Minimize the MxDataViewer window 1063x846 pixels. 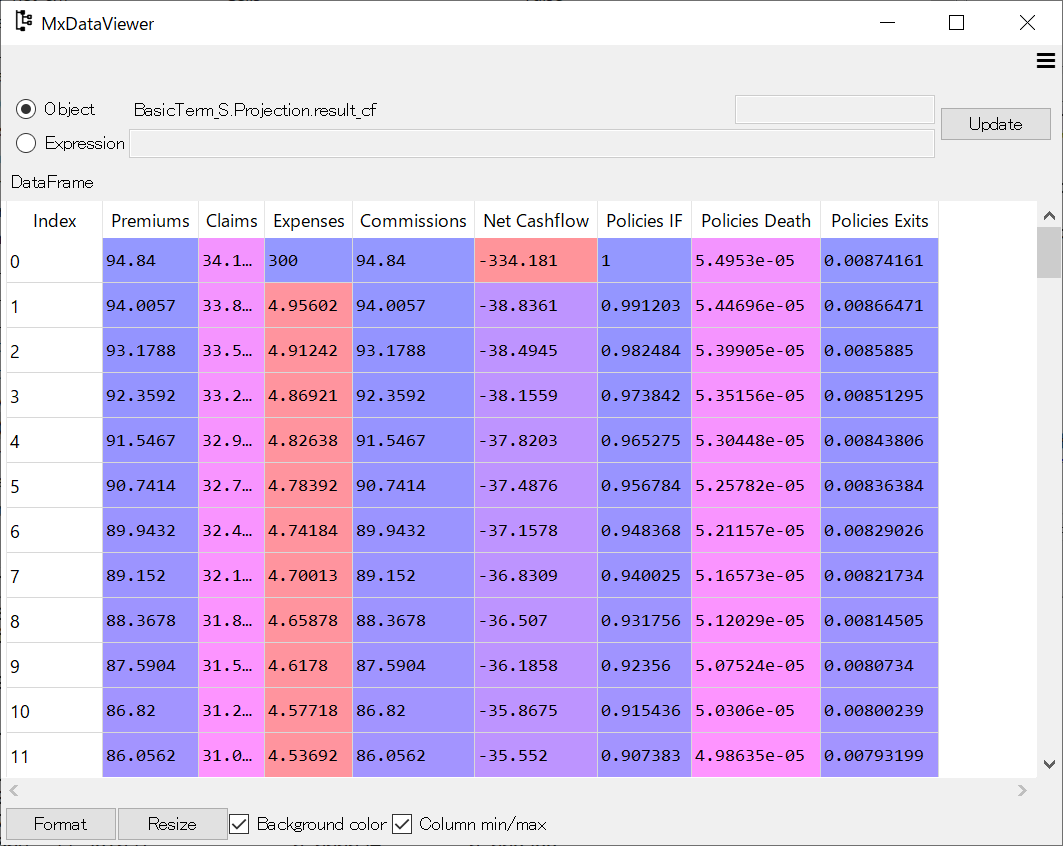pos(887,22)
